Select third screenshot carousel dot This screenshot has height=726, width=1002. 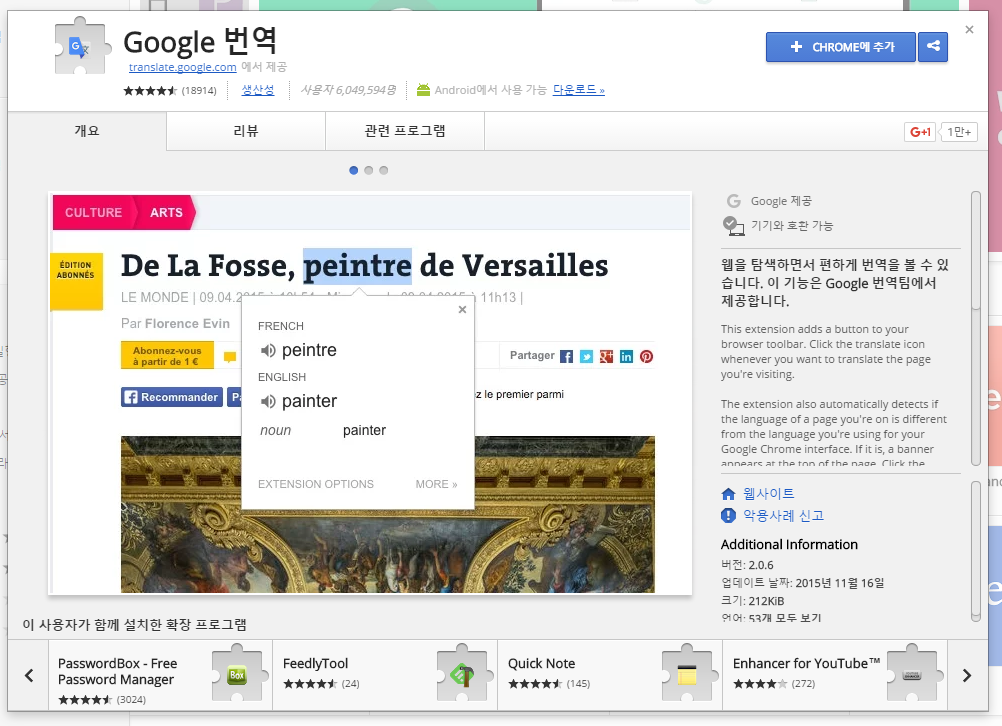[383, 170]
